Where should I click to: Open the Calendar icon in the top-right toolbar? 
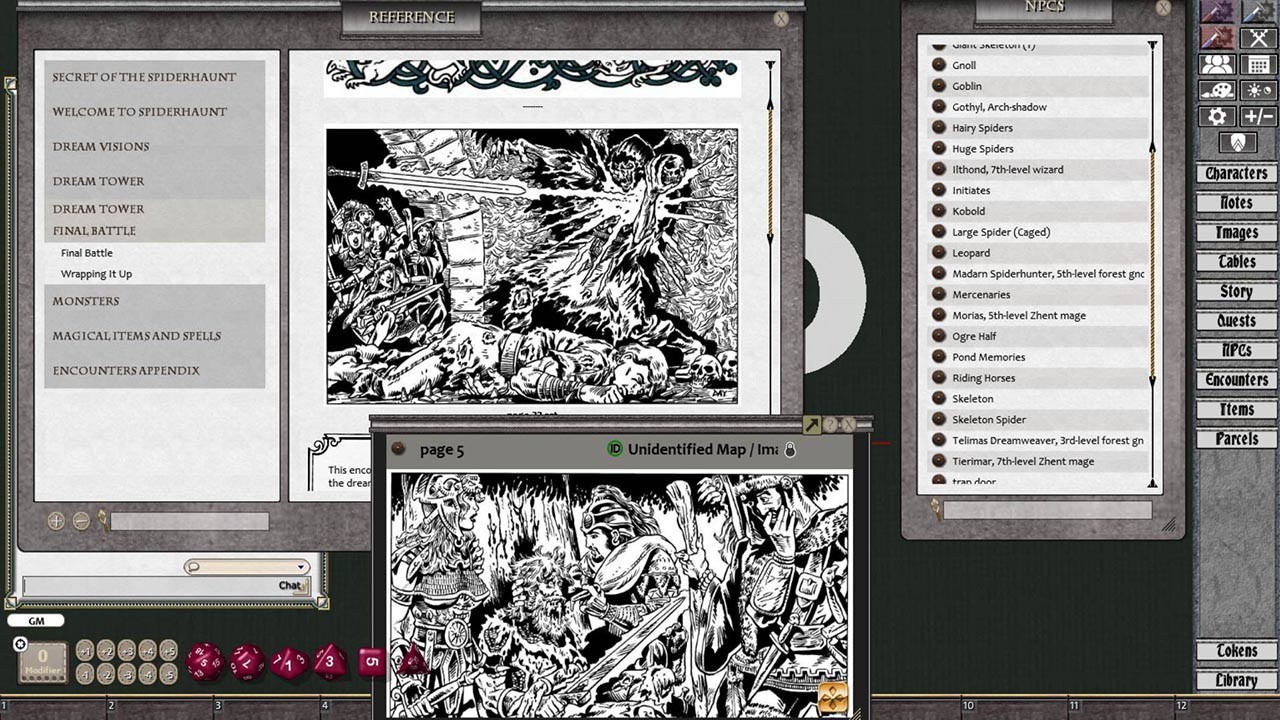coord(1257,64)
